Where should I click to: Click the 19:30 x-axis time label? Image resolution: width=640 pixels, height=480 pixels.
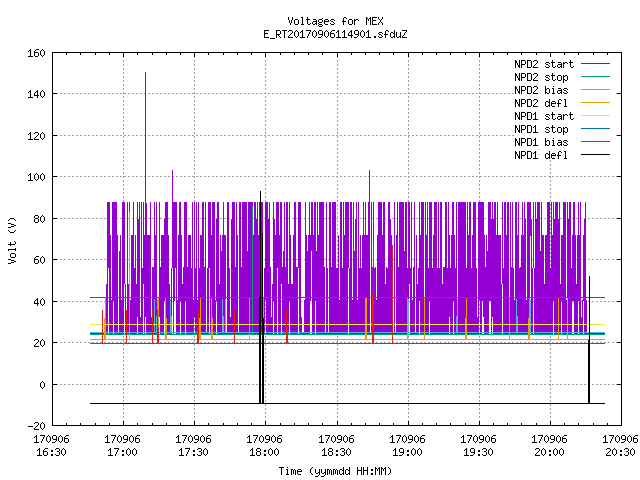(478, 452)
